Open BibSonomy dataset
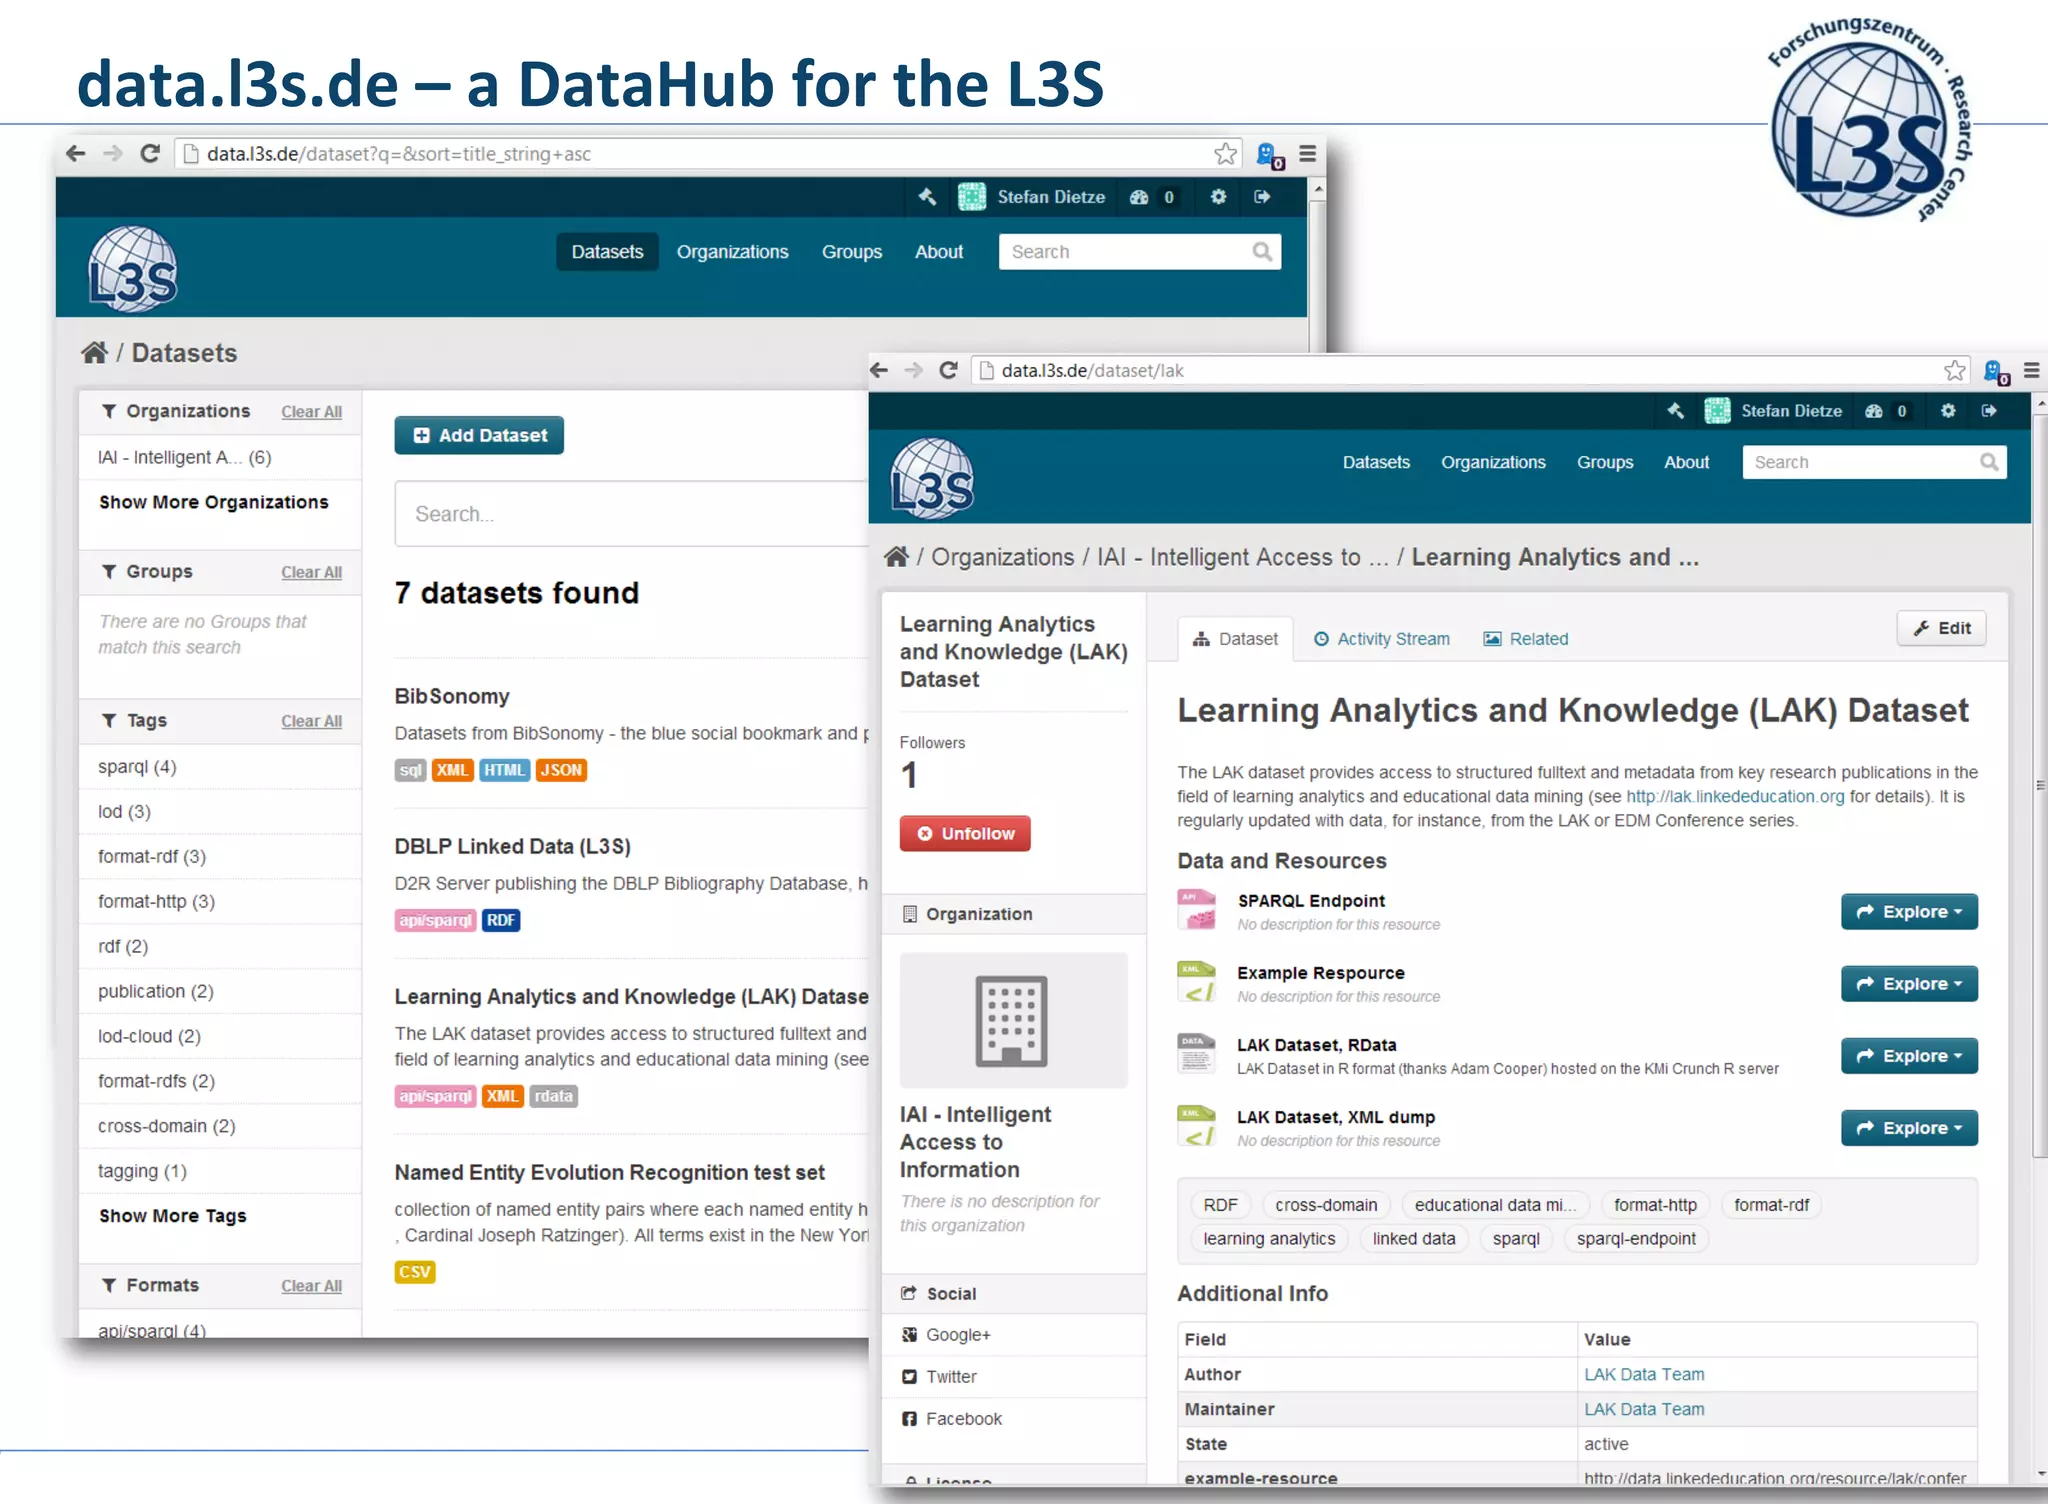 [x=452, y=695]
